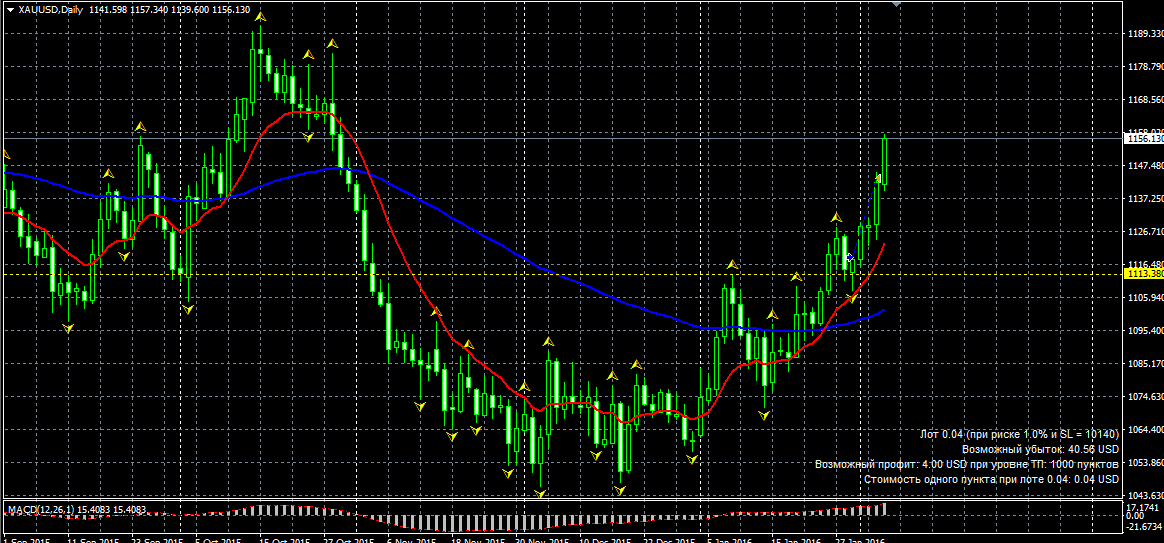Click the -21.6734 MACD scale value
Viewport: 1164px width, 543px height.
tap(1143, 527)
